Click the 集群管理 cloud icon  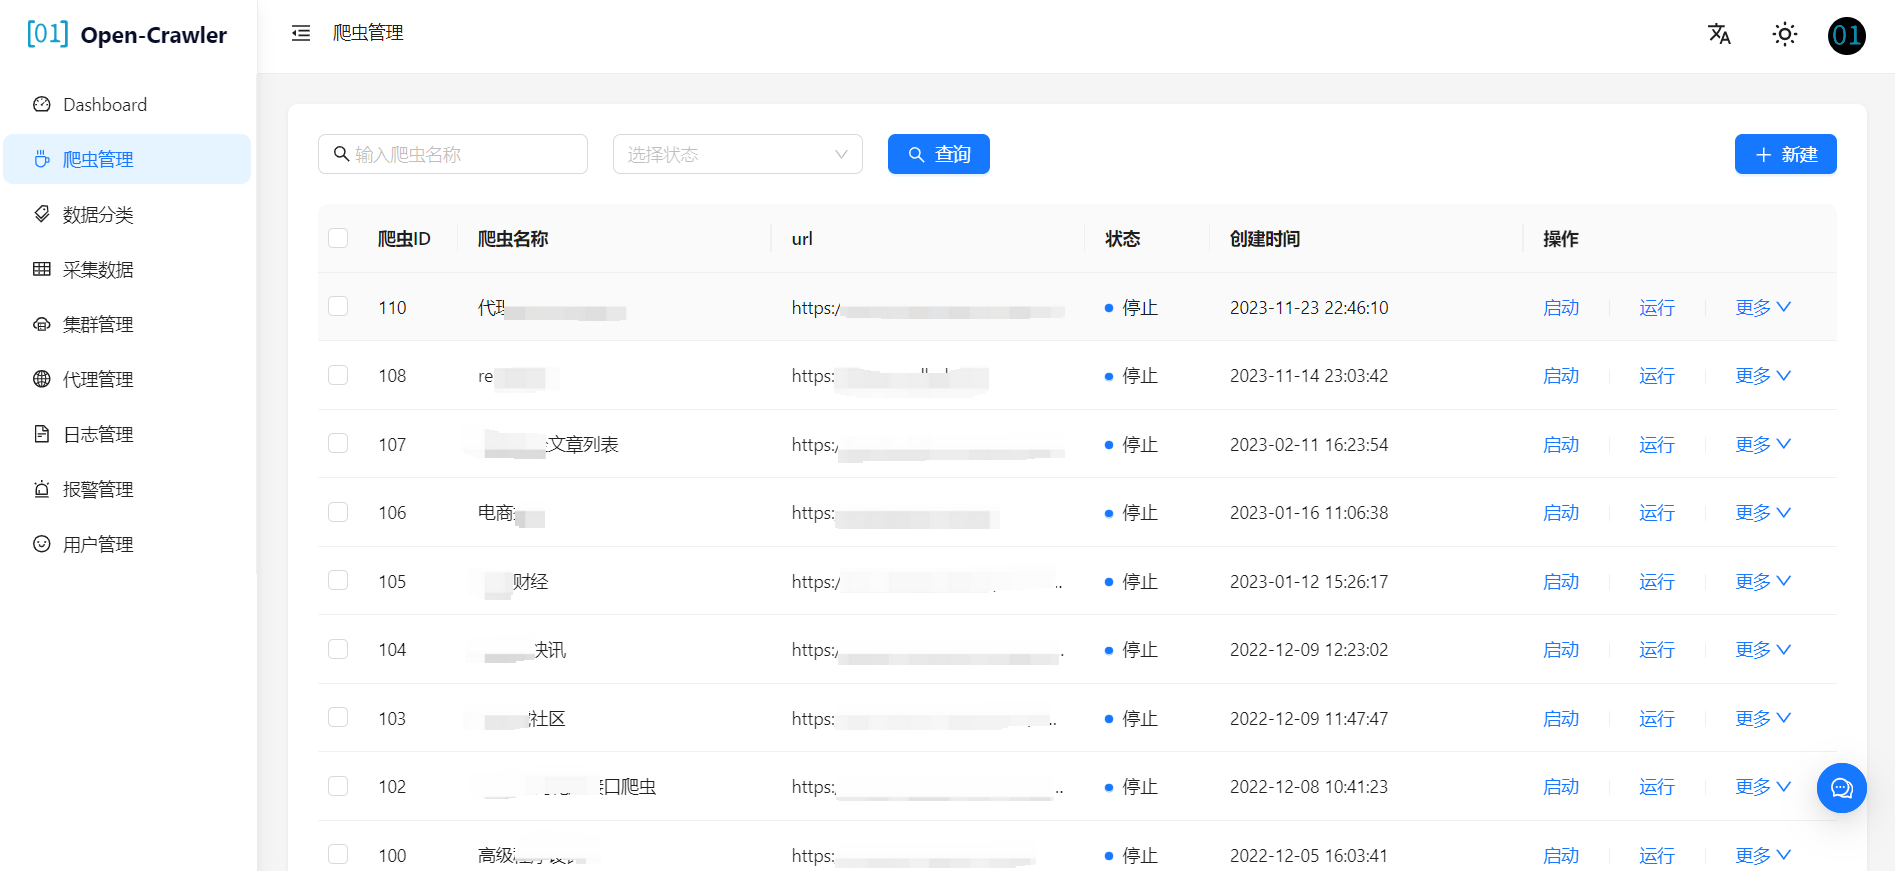point(42,324)
